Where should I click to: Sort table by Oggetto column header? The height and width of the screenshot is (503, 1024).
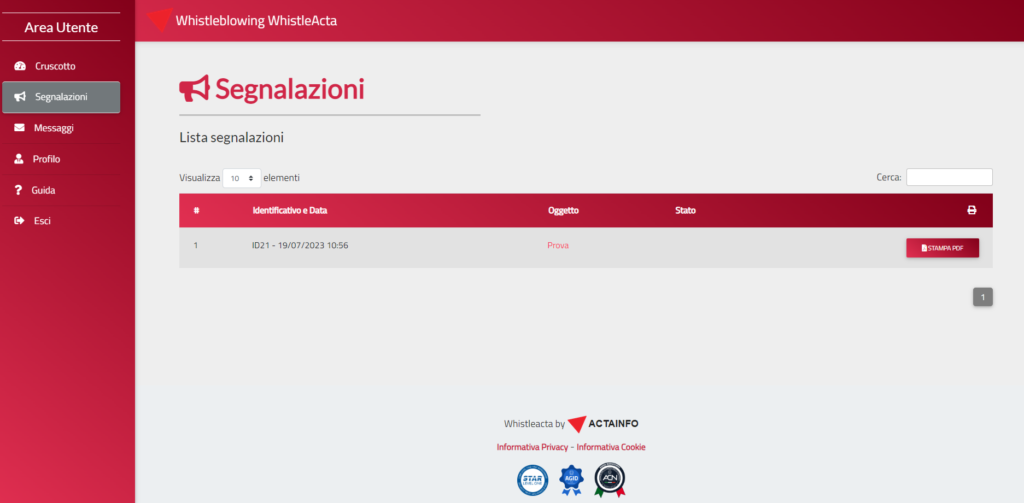(x=563, y=211)
